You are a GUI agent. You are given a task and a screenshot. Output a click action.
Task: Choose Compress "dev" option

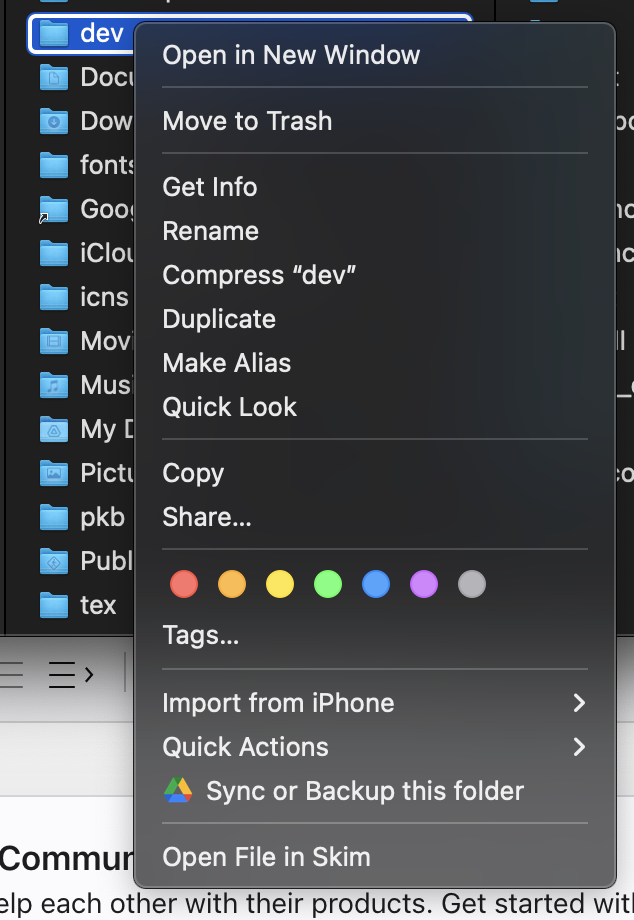click(x=259, y=275)
